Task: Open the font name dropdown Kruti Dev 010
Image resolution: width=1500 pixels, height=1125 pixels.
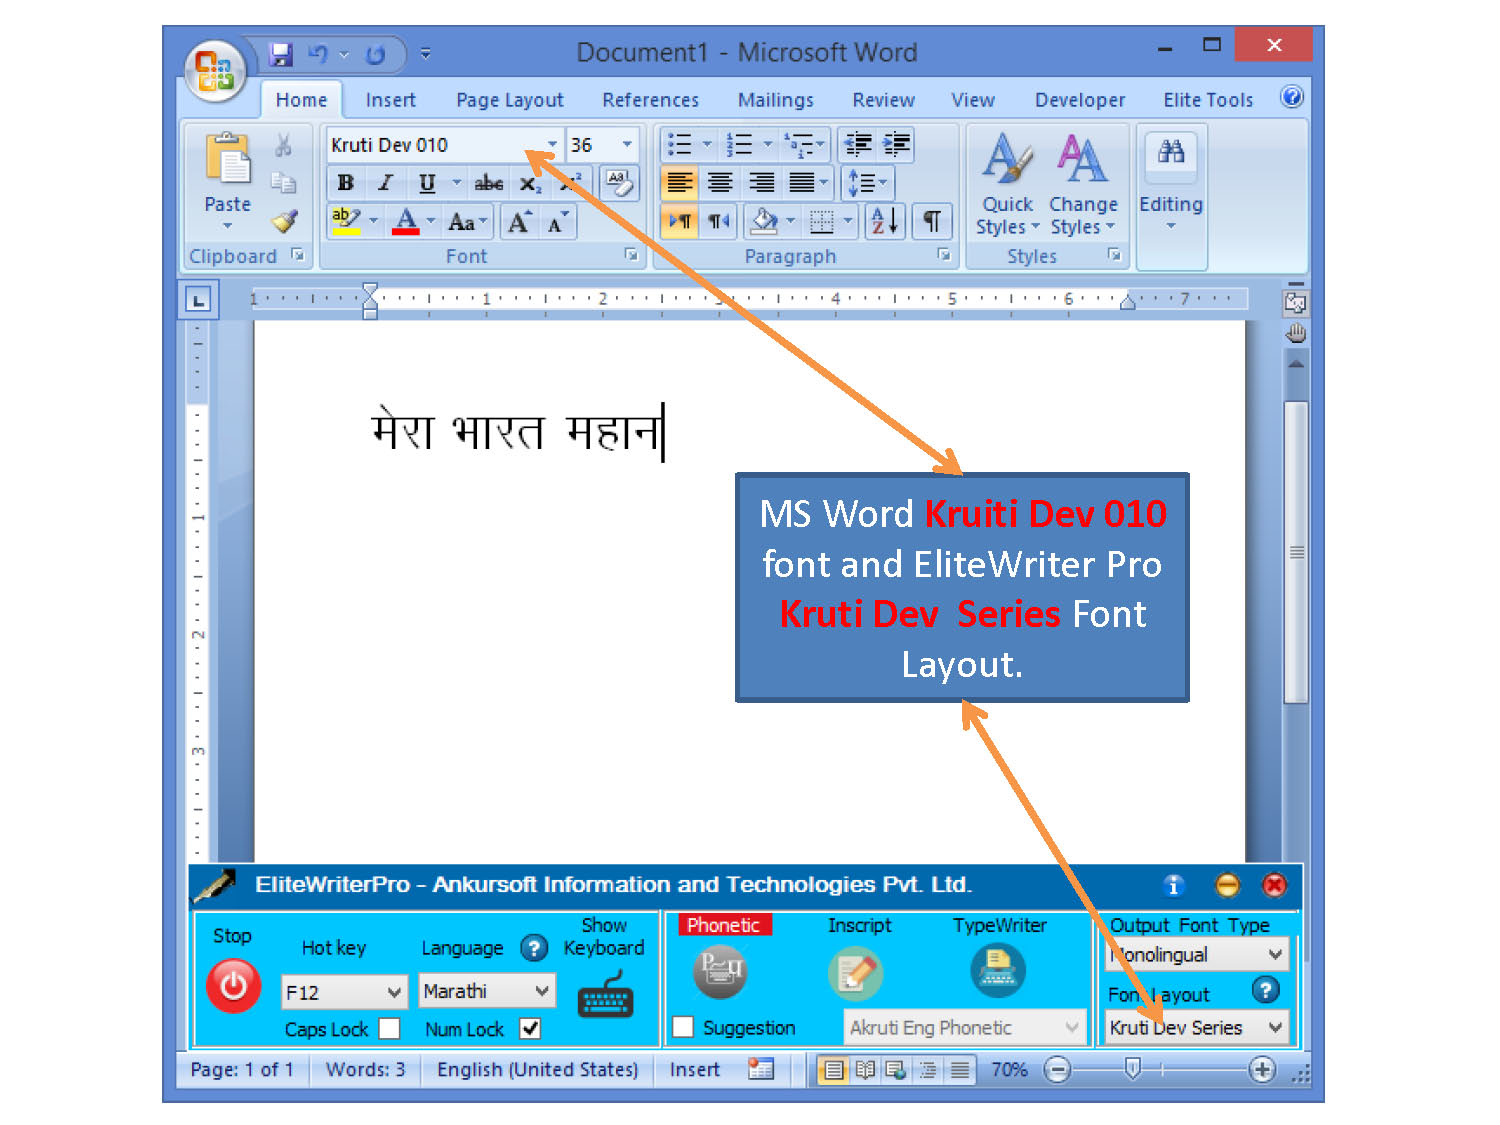Action: coord(552,145)
